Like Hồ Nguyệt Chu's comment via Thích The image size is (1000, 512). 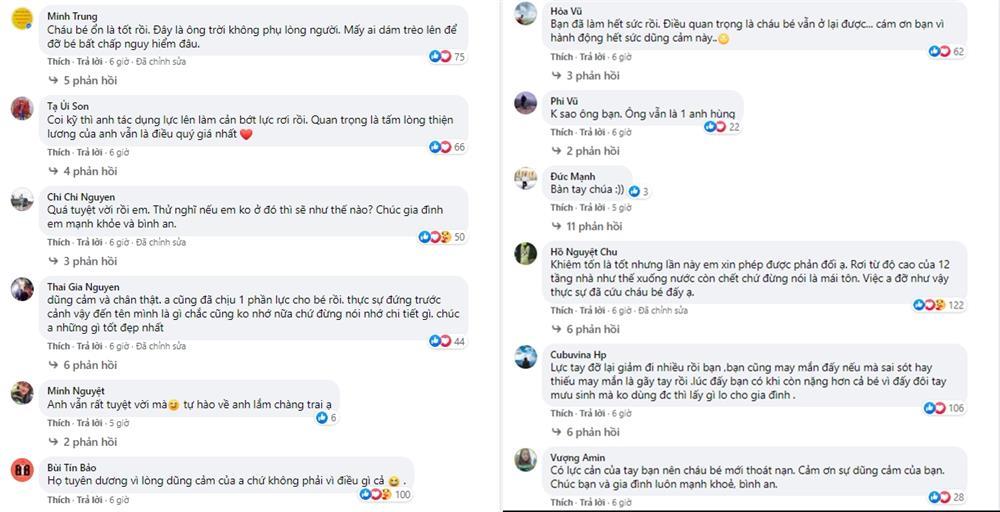(561, 311)
